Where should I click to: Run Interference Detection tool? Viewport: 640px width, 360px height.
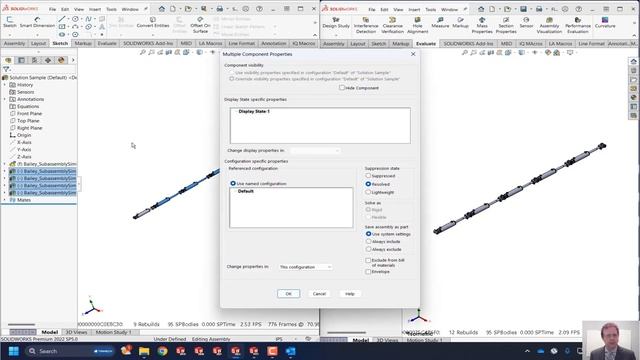(x=366, y=25)
